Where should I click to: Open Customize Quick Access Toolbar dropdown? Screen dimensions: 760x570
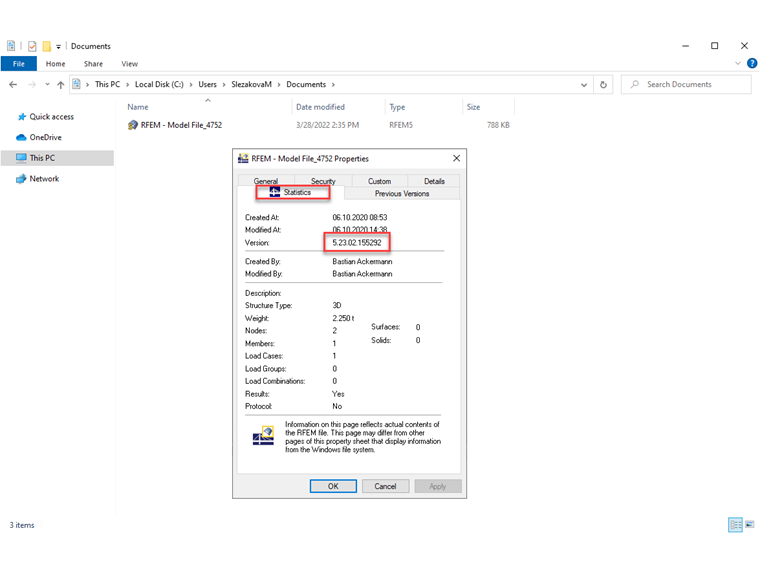point(58,47)
